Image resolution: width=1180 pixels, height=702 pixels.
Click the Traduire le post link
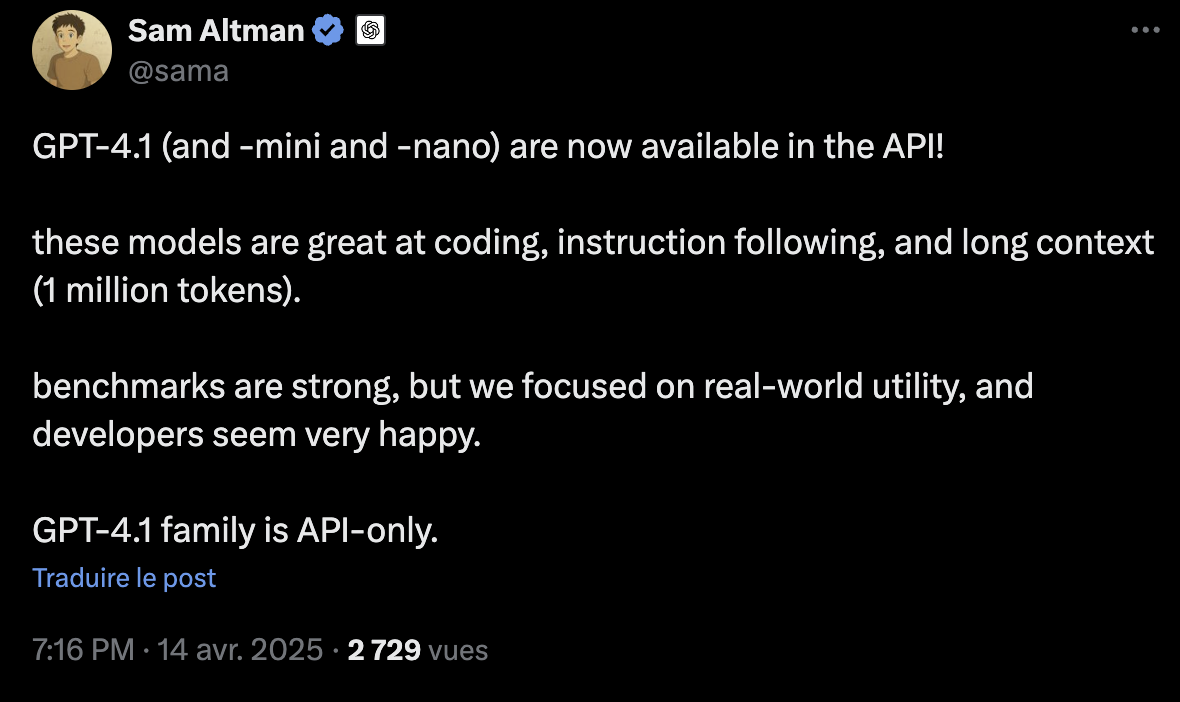click(x=124, y=578)
